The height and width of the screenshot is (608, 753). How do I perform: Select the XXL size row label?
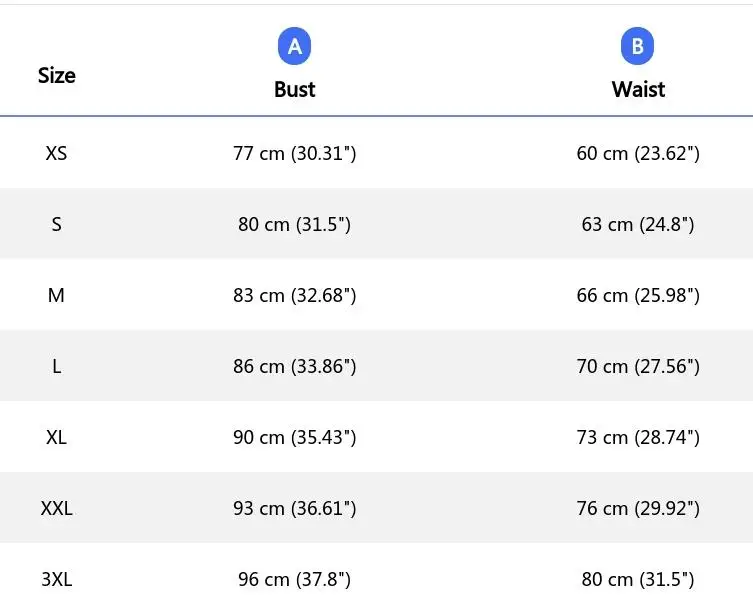[57, 508]
